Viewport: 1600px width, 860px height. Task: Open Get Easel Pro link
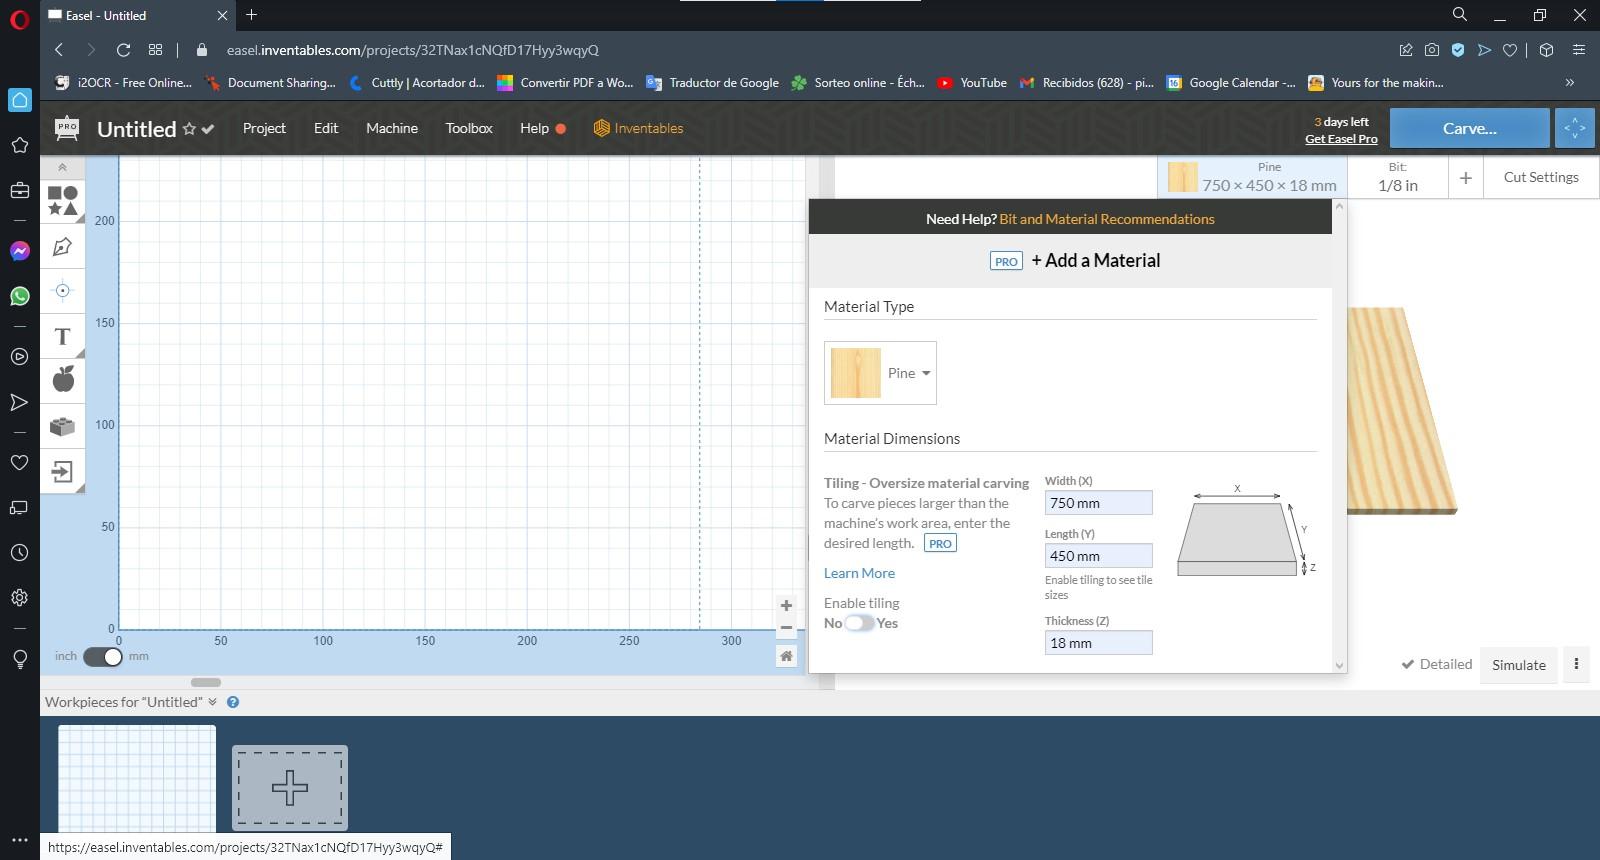click(x=1341, y=139)
